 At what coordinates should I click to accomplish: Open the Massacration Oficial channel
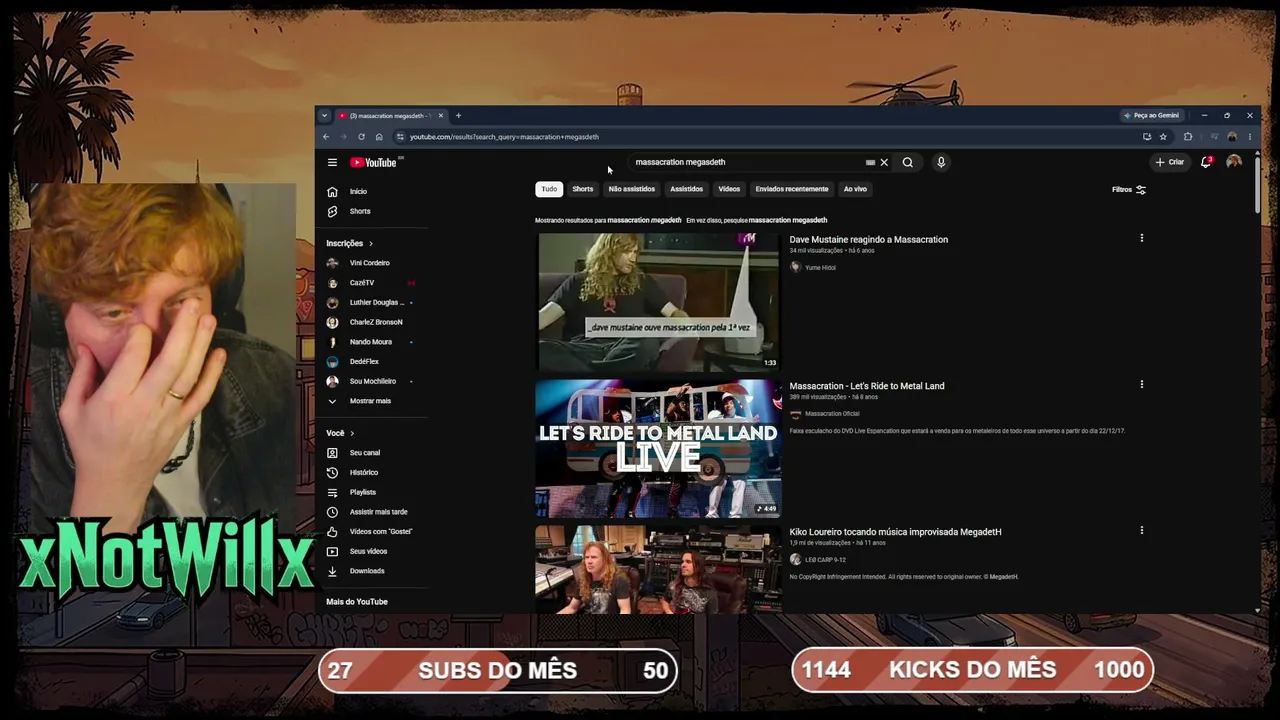[832, 414]
